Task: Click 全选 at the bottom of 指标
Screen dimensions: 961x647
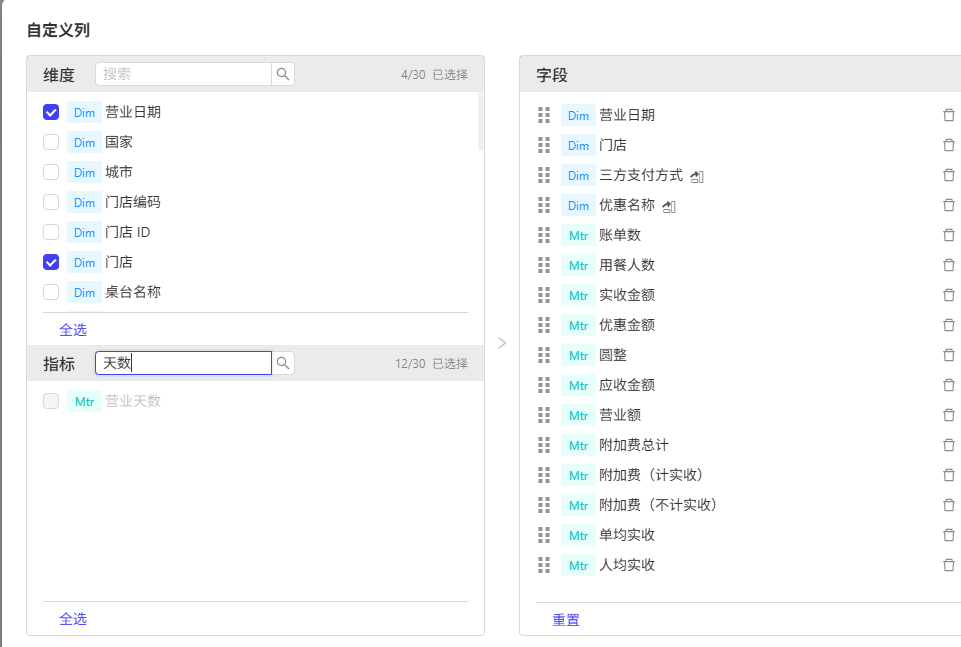Action: tap(73, 619)
